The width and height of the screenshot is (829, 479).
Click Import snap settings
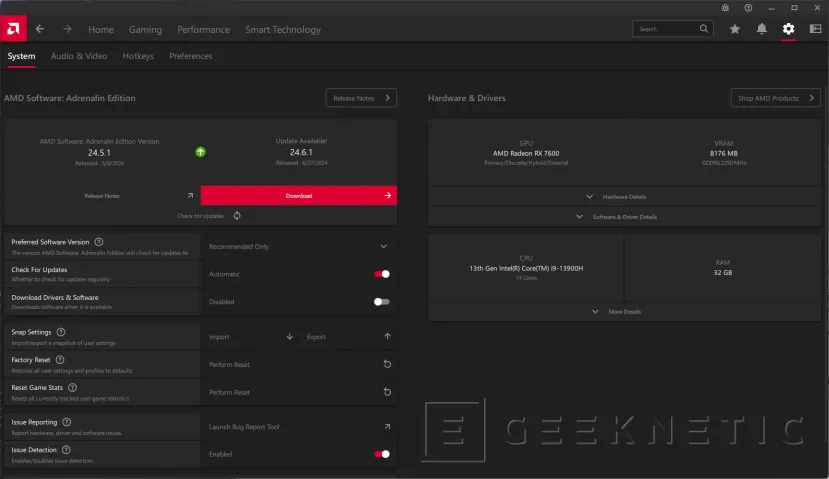pos(219,337)
